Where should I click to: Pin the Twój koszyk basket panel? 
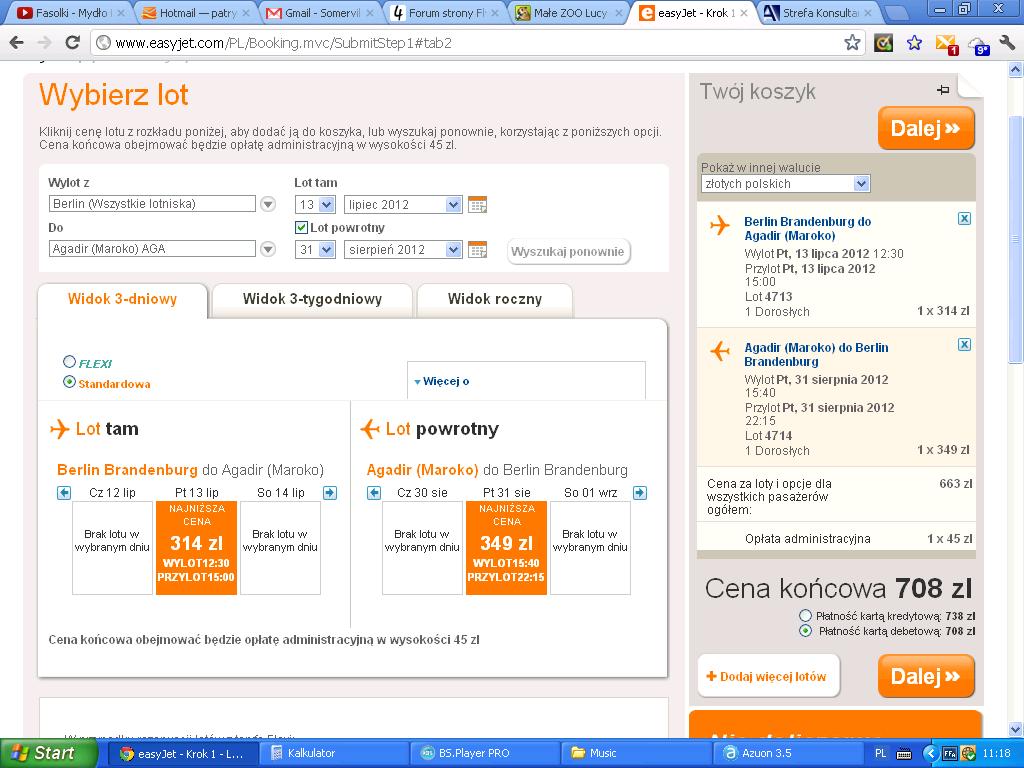[x=942, y=90]
